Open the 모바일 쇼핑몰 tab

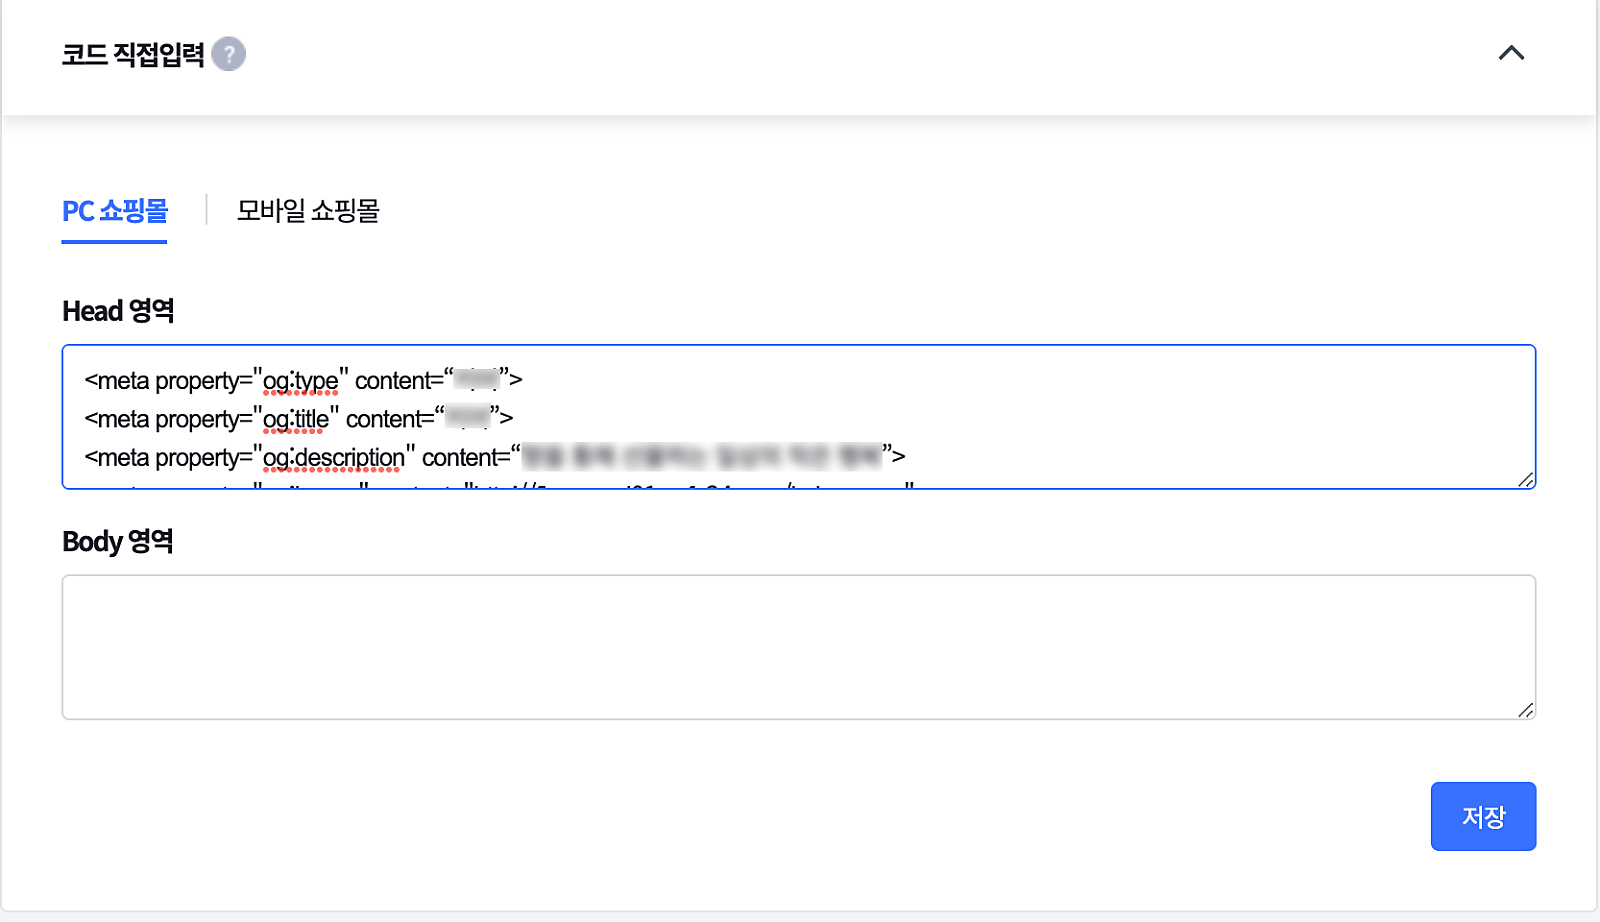pyautogui.click(x=308, y=211)
